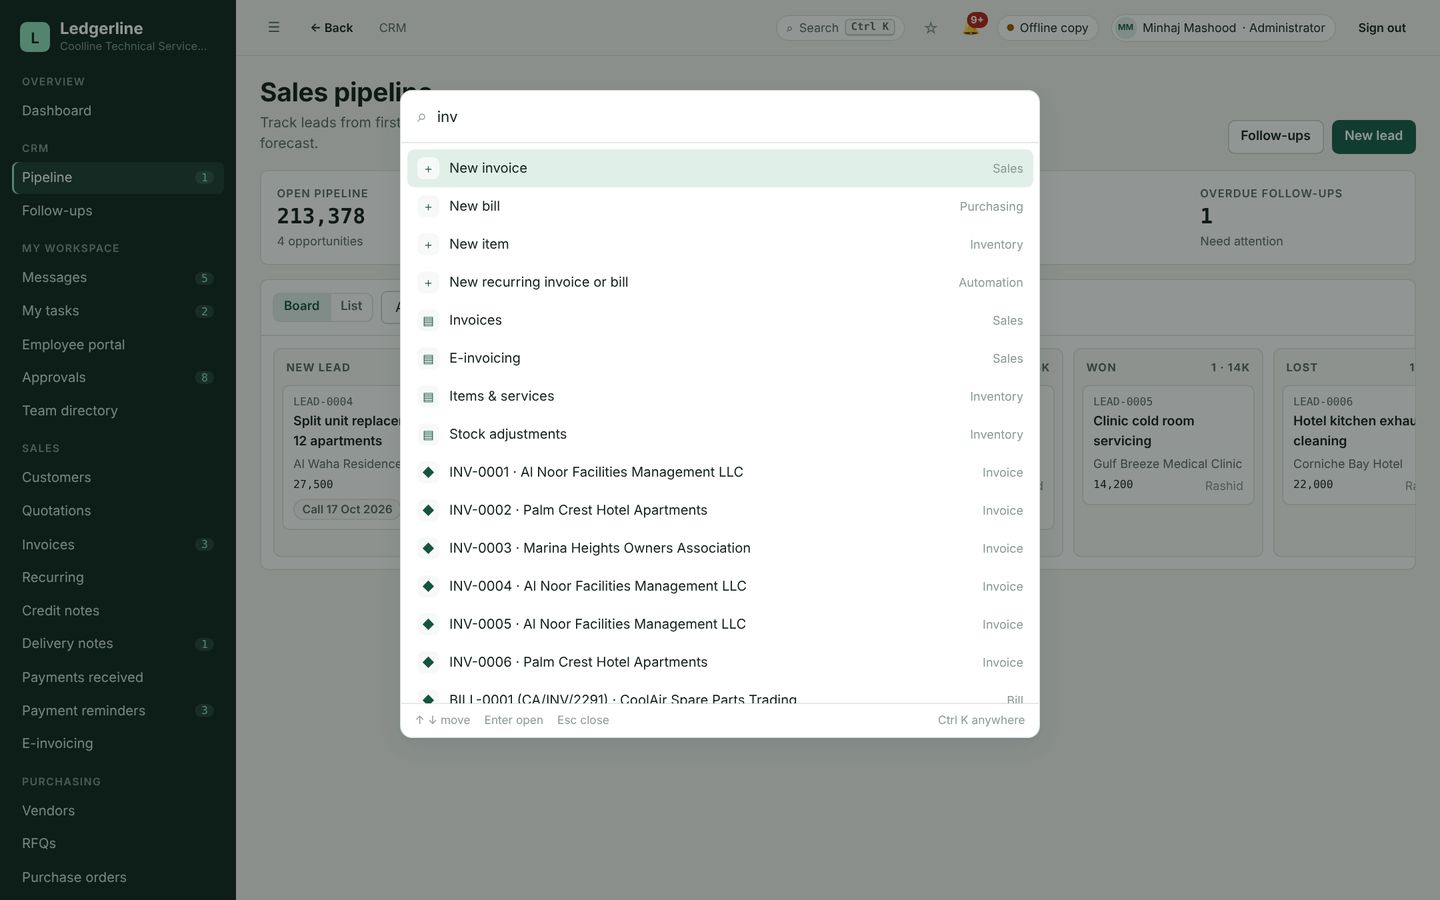1440x900 pixels.
Task: Open the E-invoicing page result
Action: tap(720, 358)
